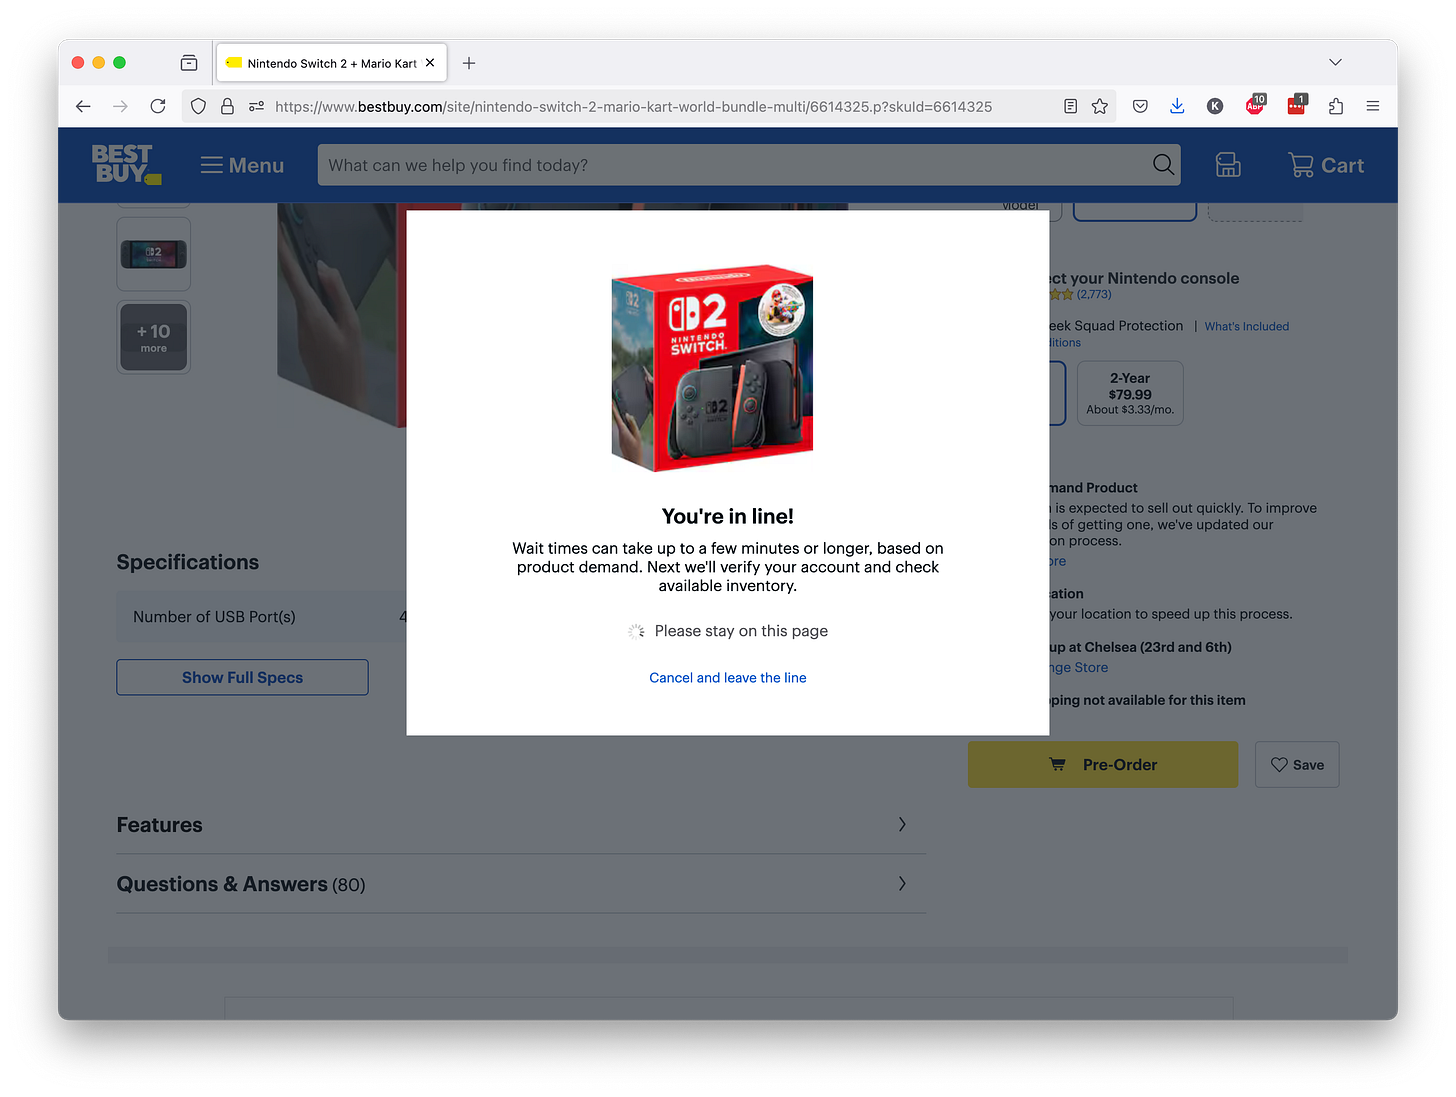
Task: Select the handheld console thumbnail
Action: point(154,254)
